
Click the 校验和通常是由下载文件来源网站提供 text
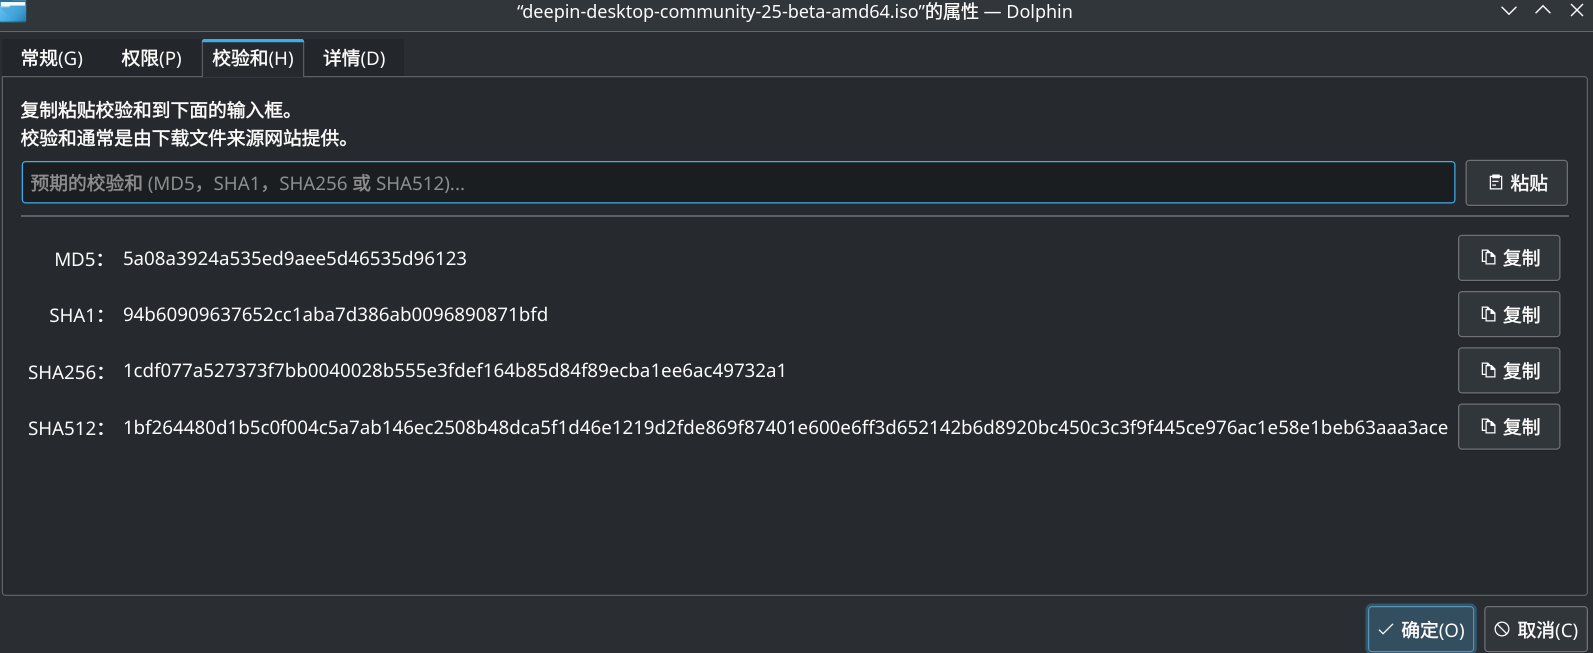coord(185,138)
